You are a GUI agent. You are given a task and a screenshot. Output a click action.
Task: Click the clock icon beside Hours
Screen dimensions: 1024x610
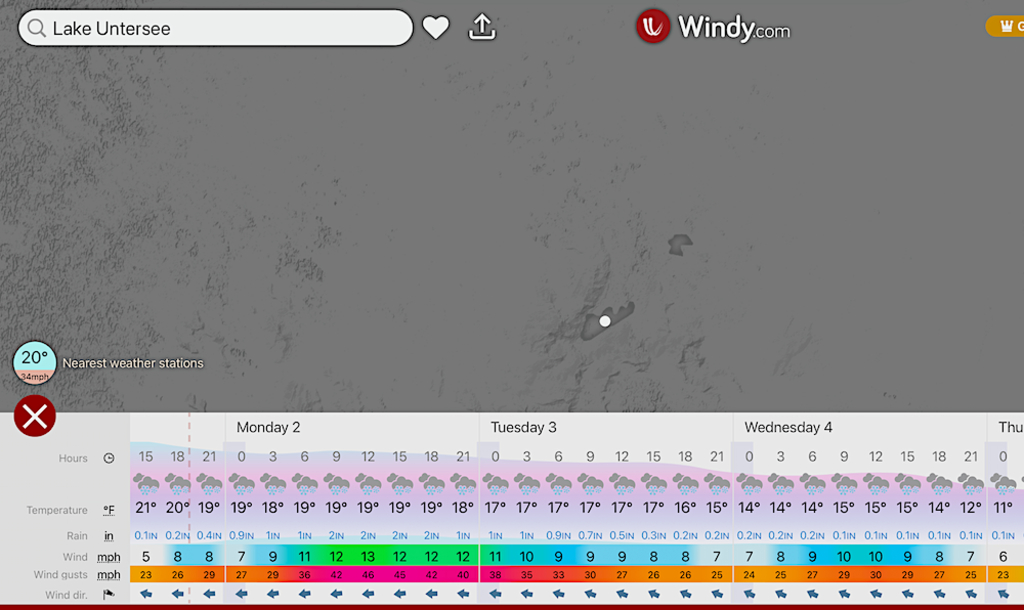109,458
